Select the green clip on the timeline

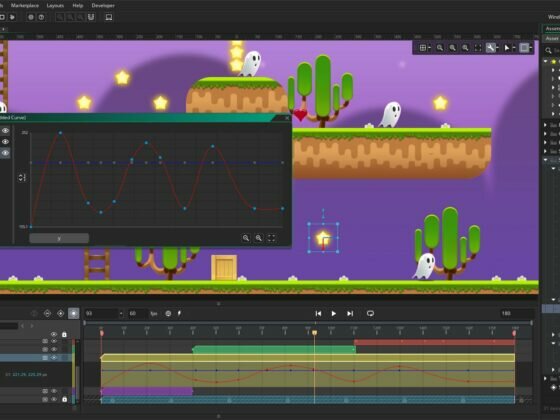click(274, 350)
